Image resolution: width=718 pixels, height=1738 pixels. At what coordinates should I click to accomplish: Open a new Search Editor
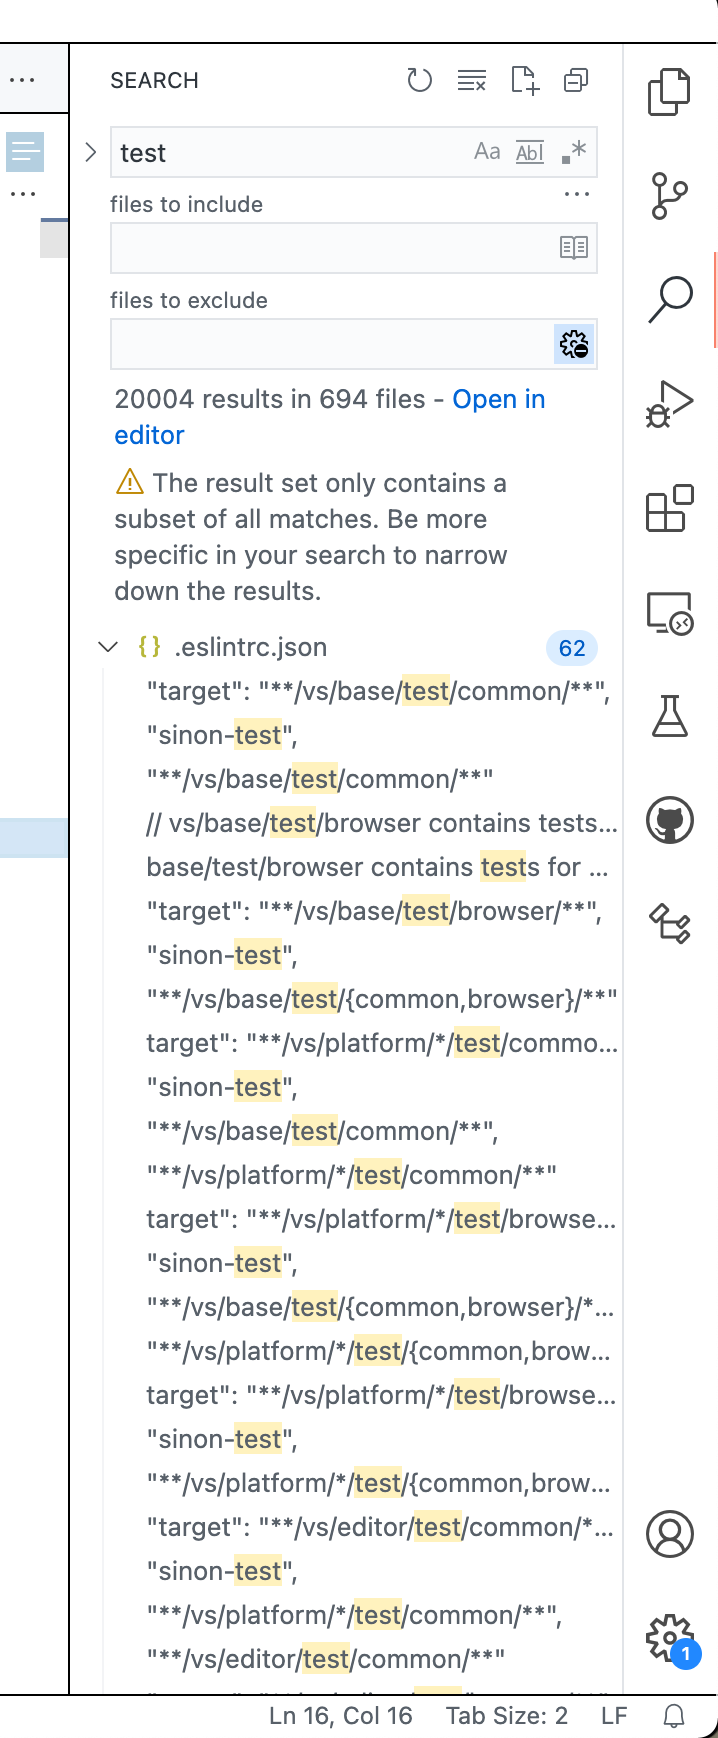(523, 80)
